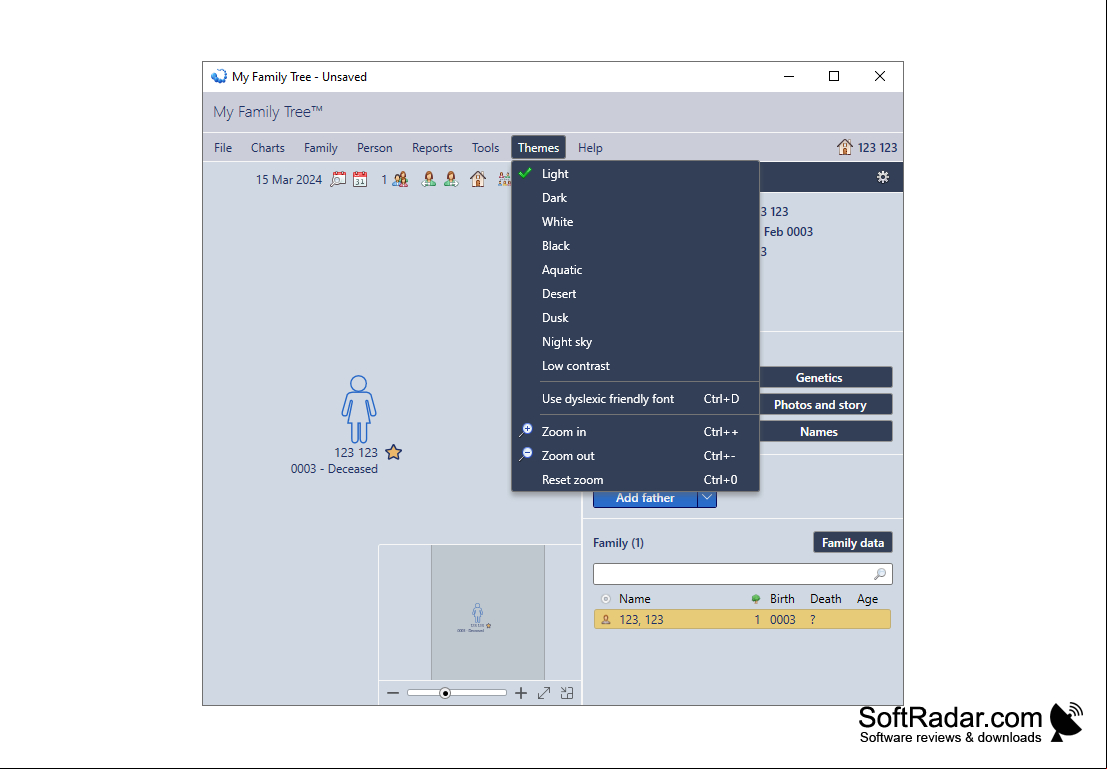Open the Charts menu
Image resolution: width=1107 pixels, height=769 pixels.
pos(268,148)
